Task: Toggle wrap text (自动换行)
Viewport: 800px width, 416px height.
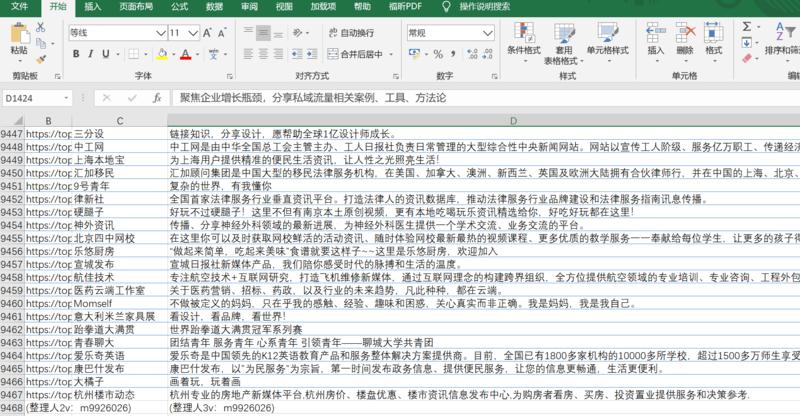Action: (x=351, y=33)
